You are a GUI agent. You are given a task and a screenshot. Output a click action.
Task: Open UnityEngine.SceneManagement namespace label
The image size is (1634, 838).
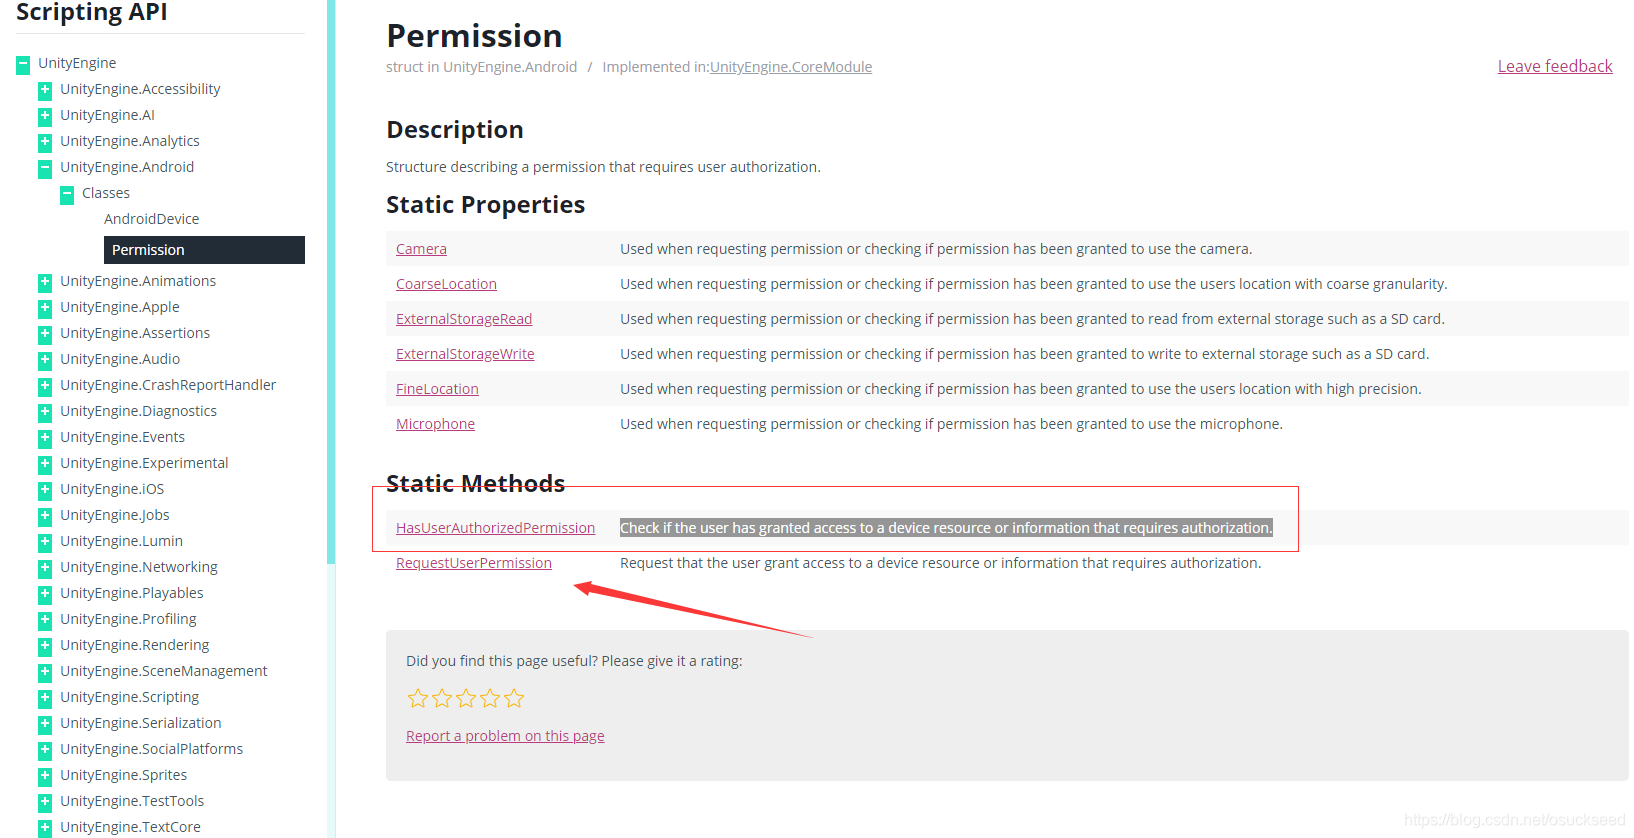[163, 671]
